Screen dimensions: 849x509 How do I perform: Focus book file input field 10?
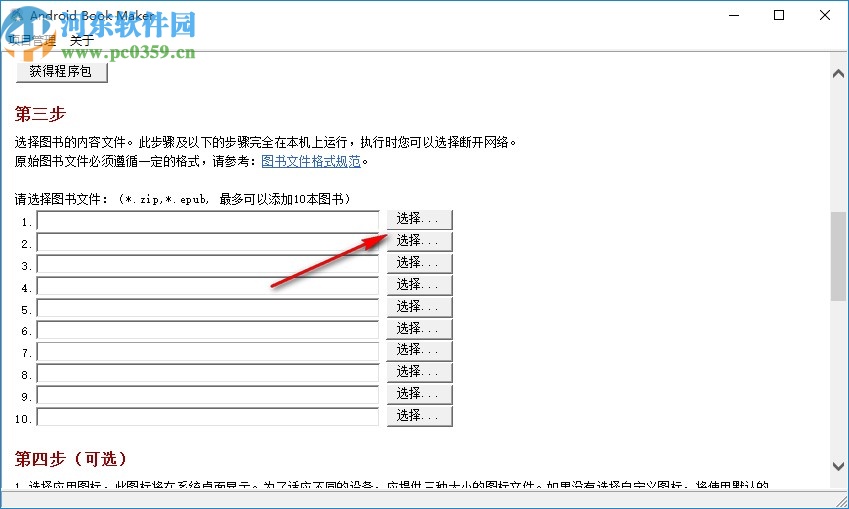[x=208, y=417]
